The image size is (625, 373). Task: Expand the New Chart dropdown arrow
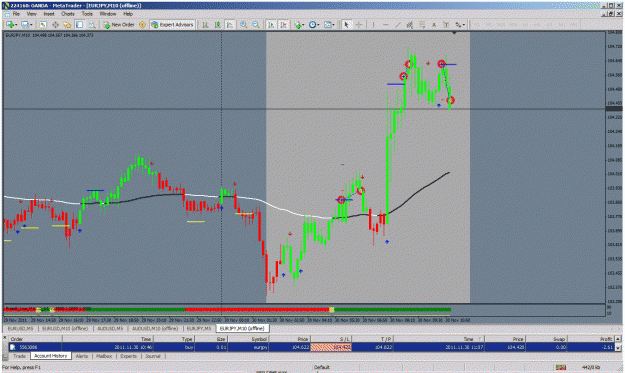tap(16, 25)
